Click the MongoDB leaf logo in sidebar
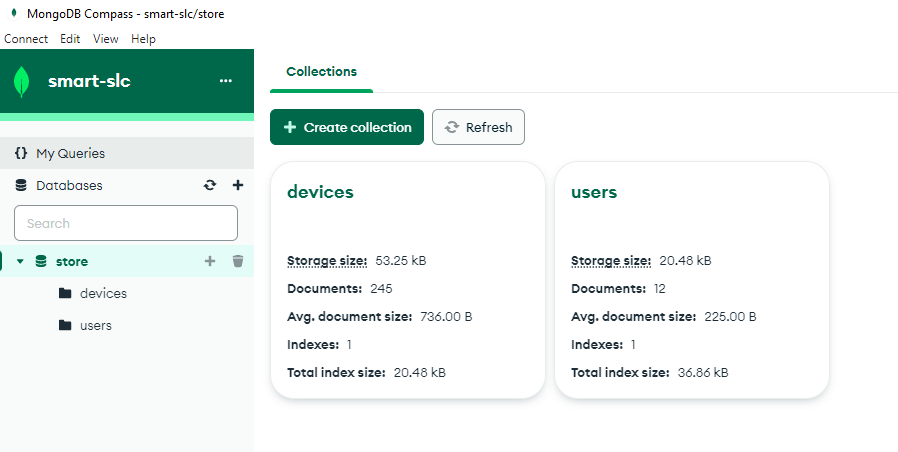Image resolution: width=898 pixels, height=452 pixels. click(x=21, y=81)
